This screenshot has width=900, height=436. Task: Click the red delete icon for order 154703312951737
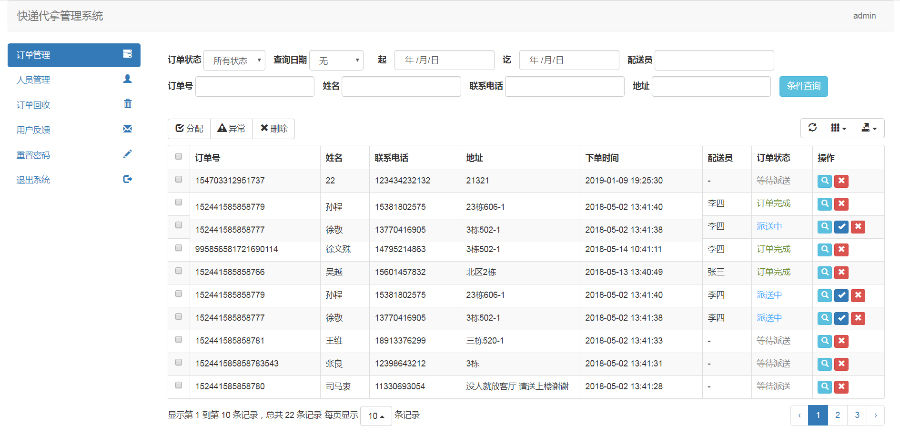point(841,180)
